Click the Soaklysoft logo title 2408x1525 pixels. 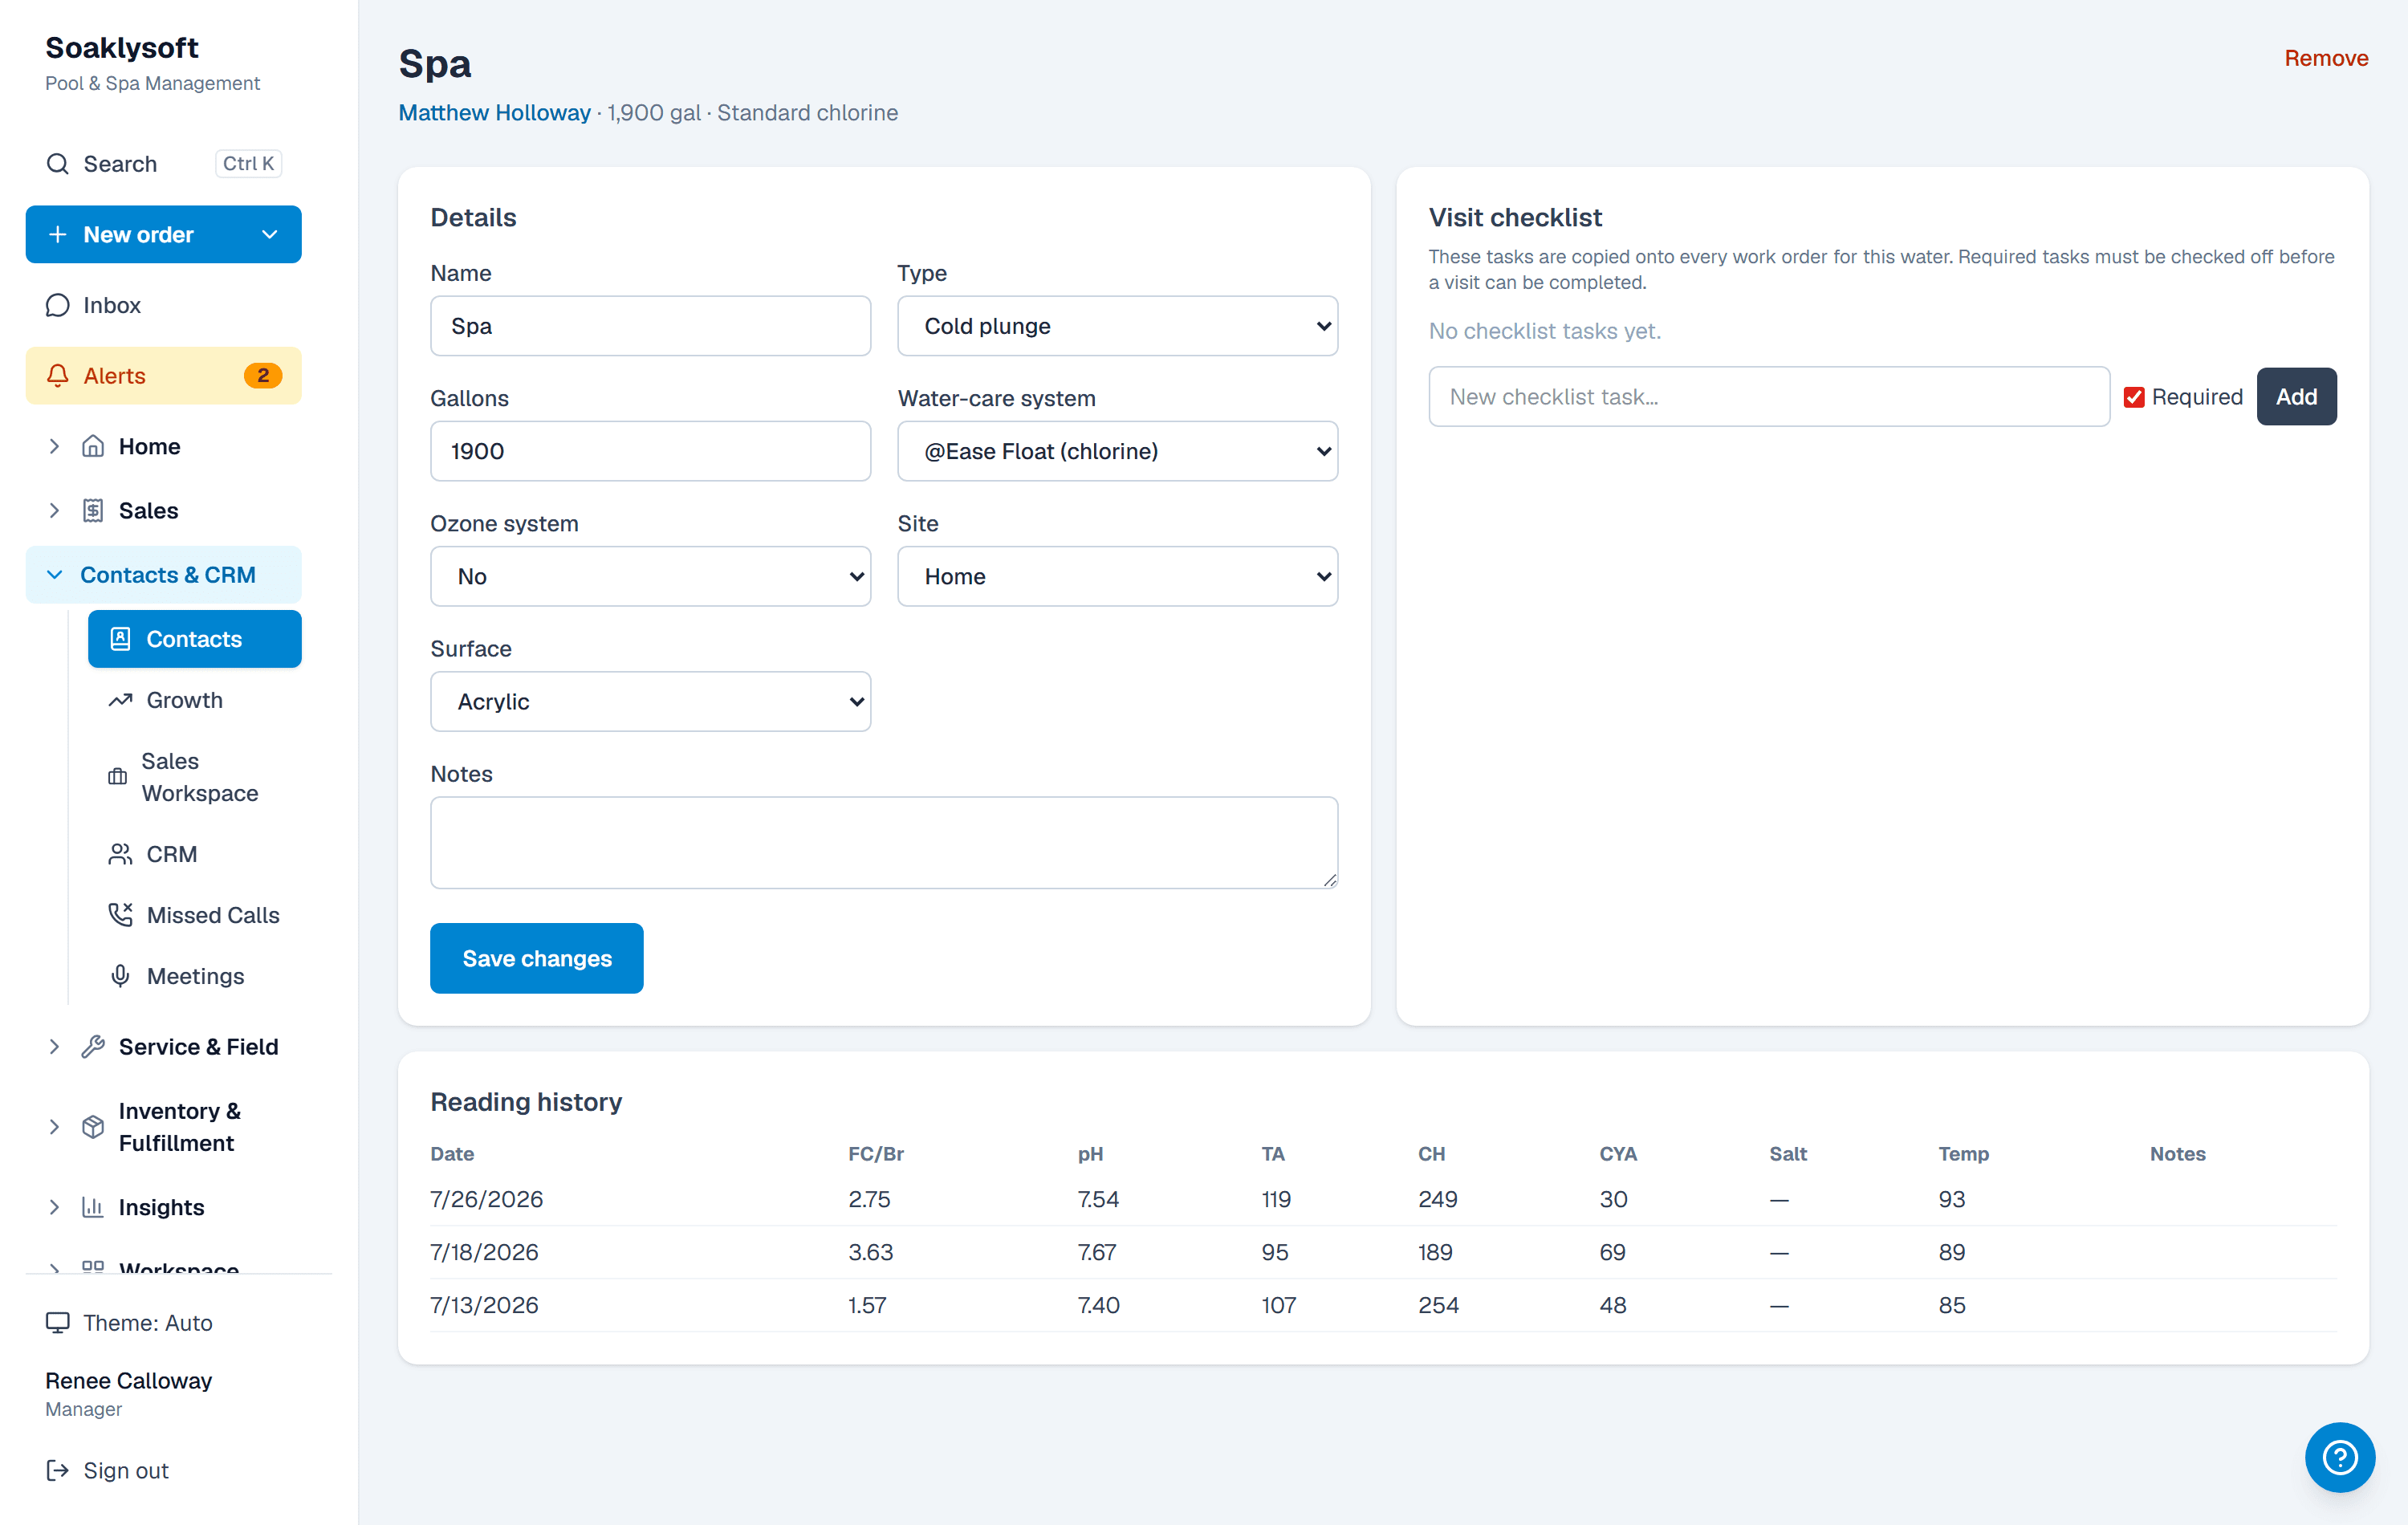point(122,47)
